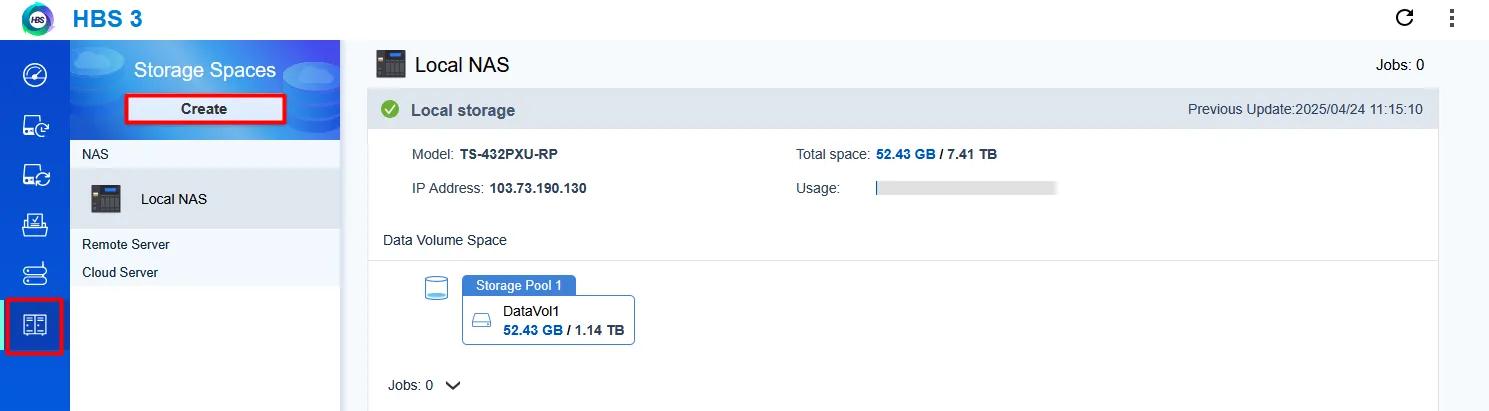This screenshot has width=1489, height=411.
Task: Click the refresh icon in title bar
Action: (x=1404, y=17)
